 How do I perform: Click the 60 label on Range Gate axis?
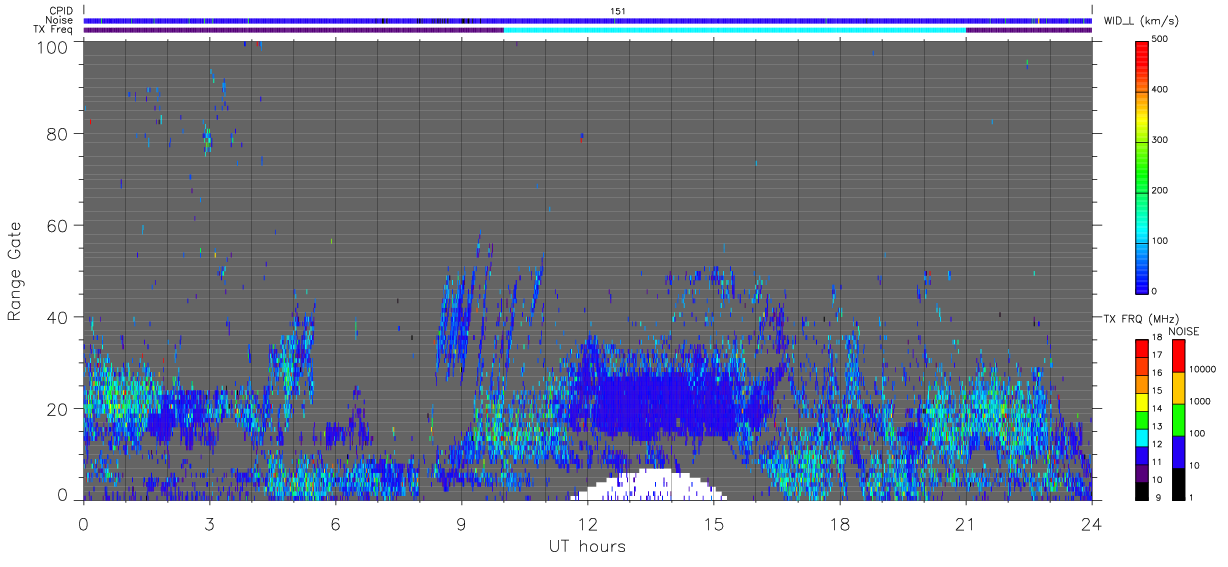58,225
